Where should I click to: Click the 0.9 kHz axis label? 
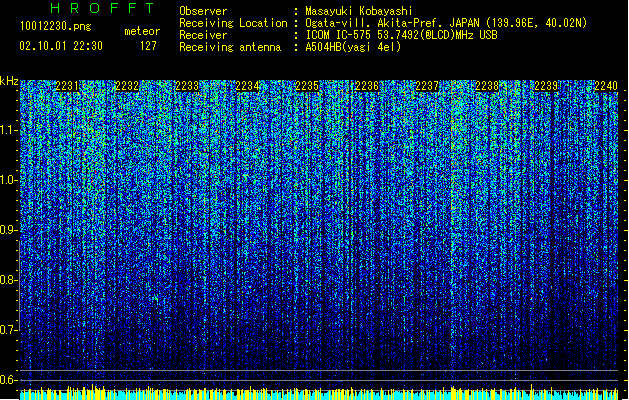coord(8,230)
